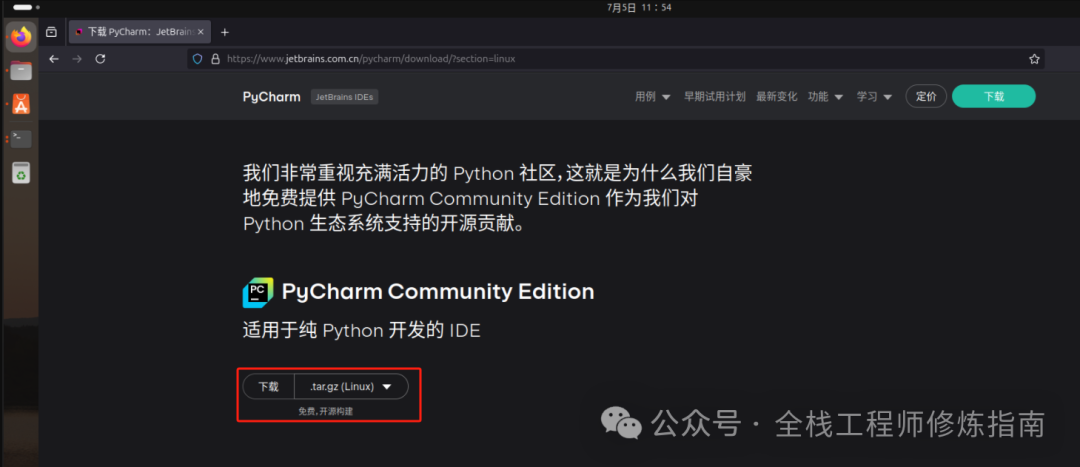
Task: Open the Trash icon in dock
Action: click(21, 173)
